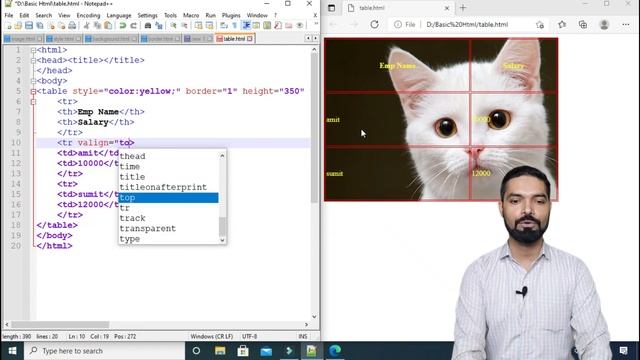Click the Zoom Out icon
The height and width of the screenshot is (360, 640).
coord(184,26)
